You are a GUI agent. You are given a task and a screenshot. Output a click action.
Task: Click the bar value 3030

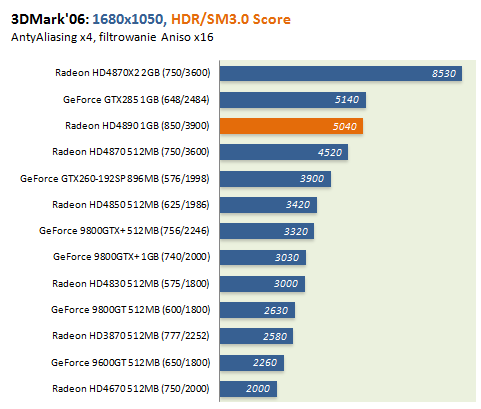(x=287, y=258)
